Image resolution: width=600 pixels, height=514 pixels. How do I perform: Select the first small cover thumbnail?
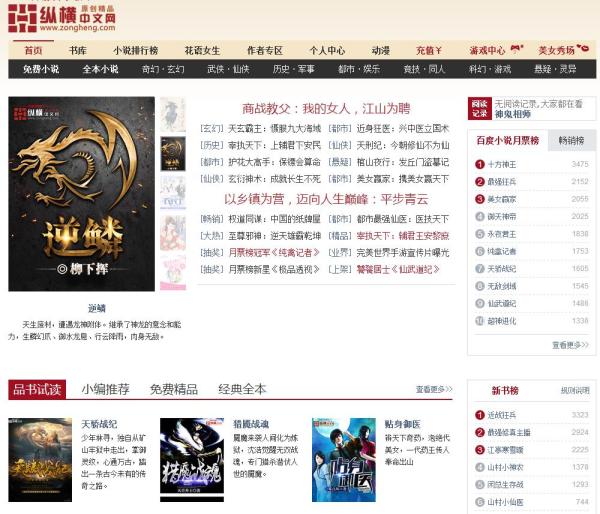tap(173, 114)
